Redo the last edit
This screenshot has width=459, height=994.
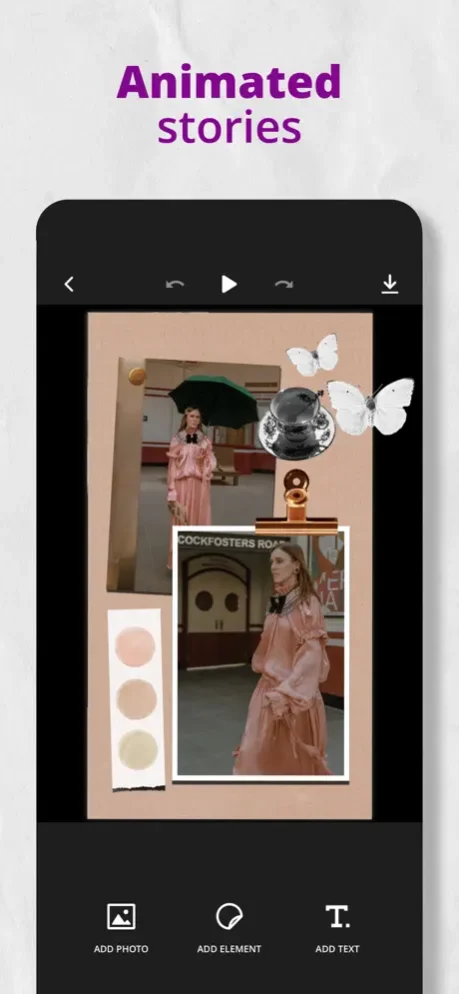point(283,284)
